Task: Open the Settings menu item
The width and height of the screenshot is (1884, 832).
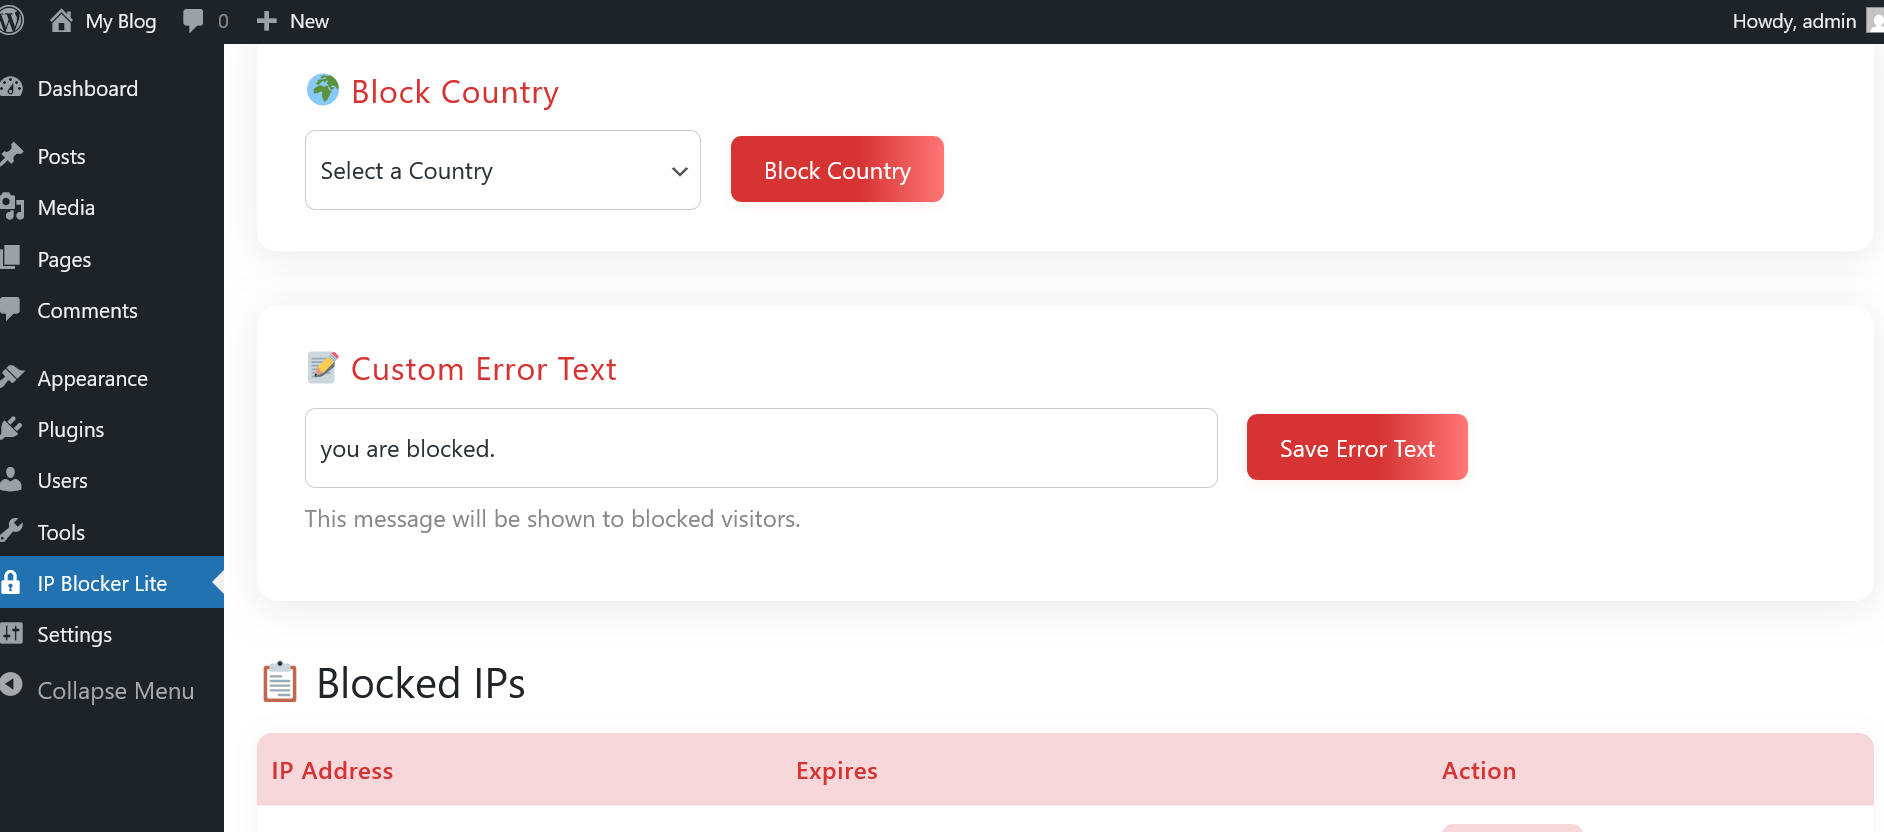Action: [74, 635]
